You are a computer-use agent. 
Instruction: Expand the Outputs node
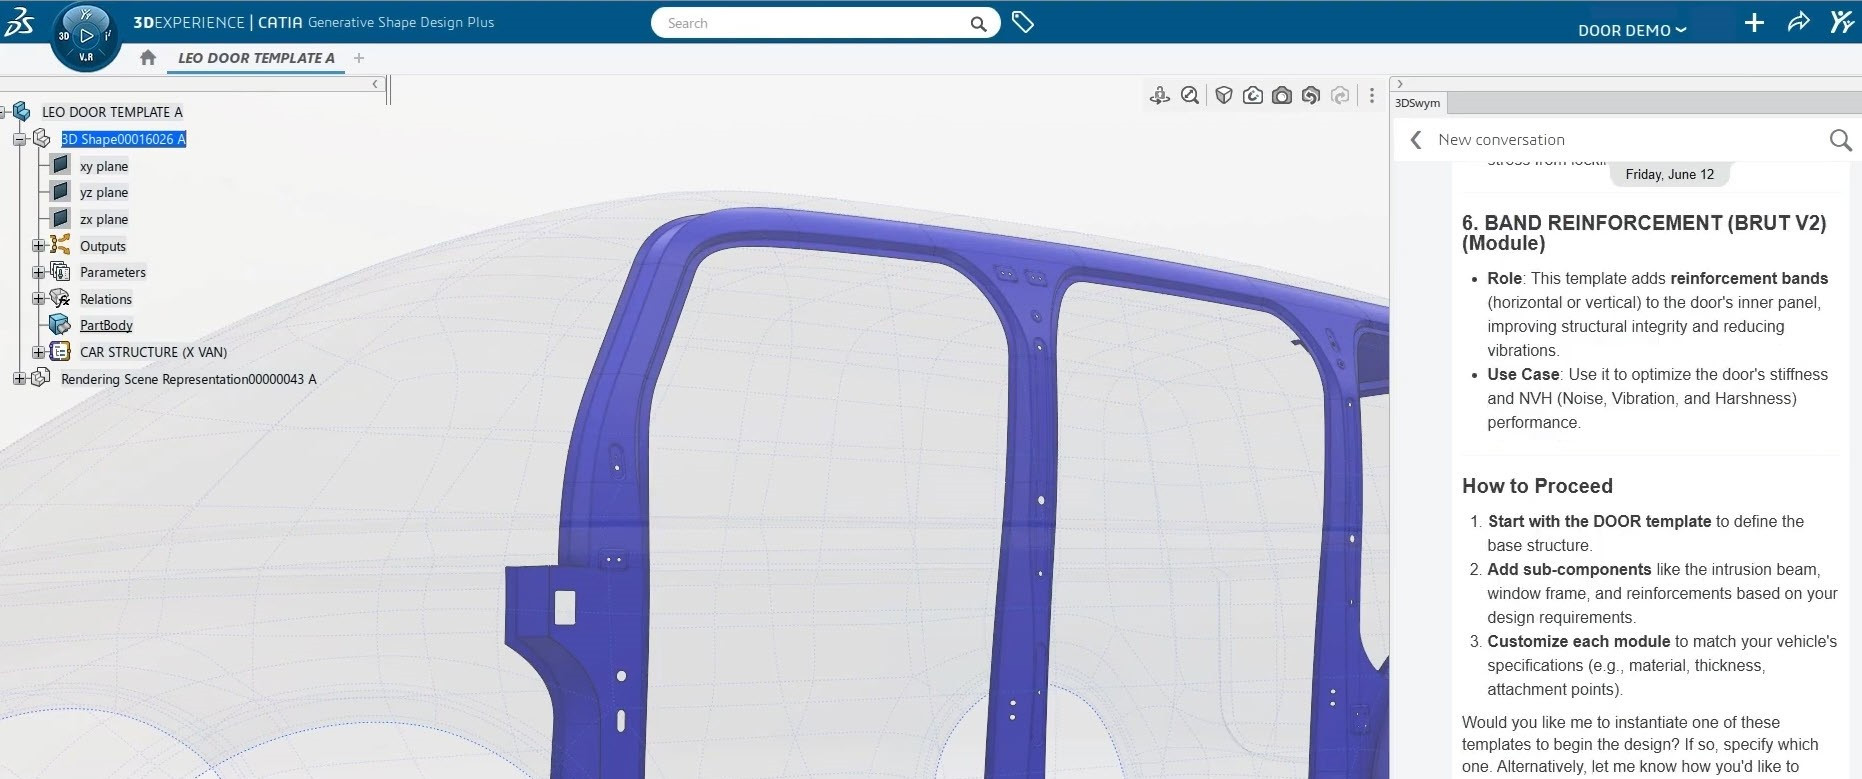(38, 245)
